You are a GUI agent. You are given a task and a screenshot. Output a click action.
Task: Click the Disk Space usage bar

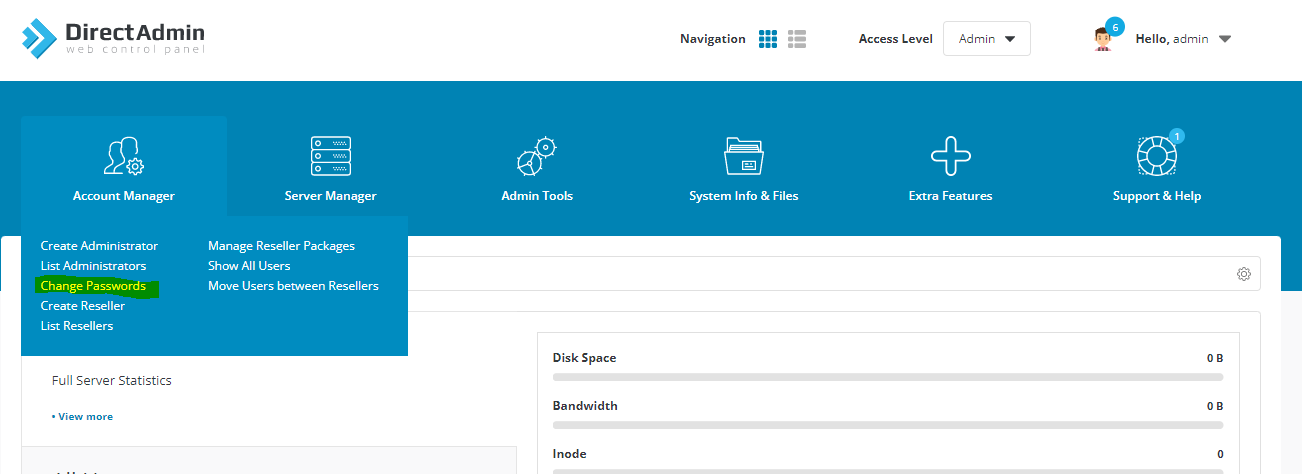click(x=887, y=377)
